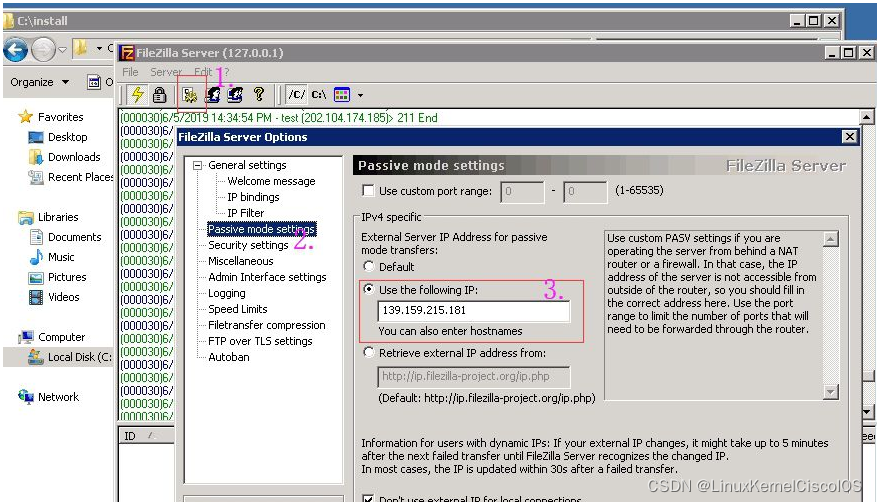
Task: Click the padlock lock-server icon
Action: click(x=159, y=94)
